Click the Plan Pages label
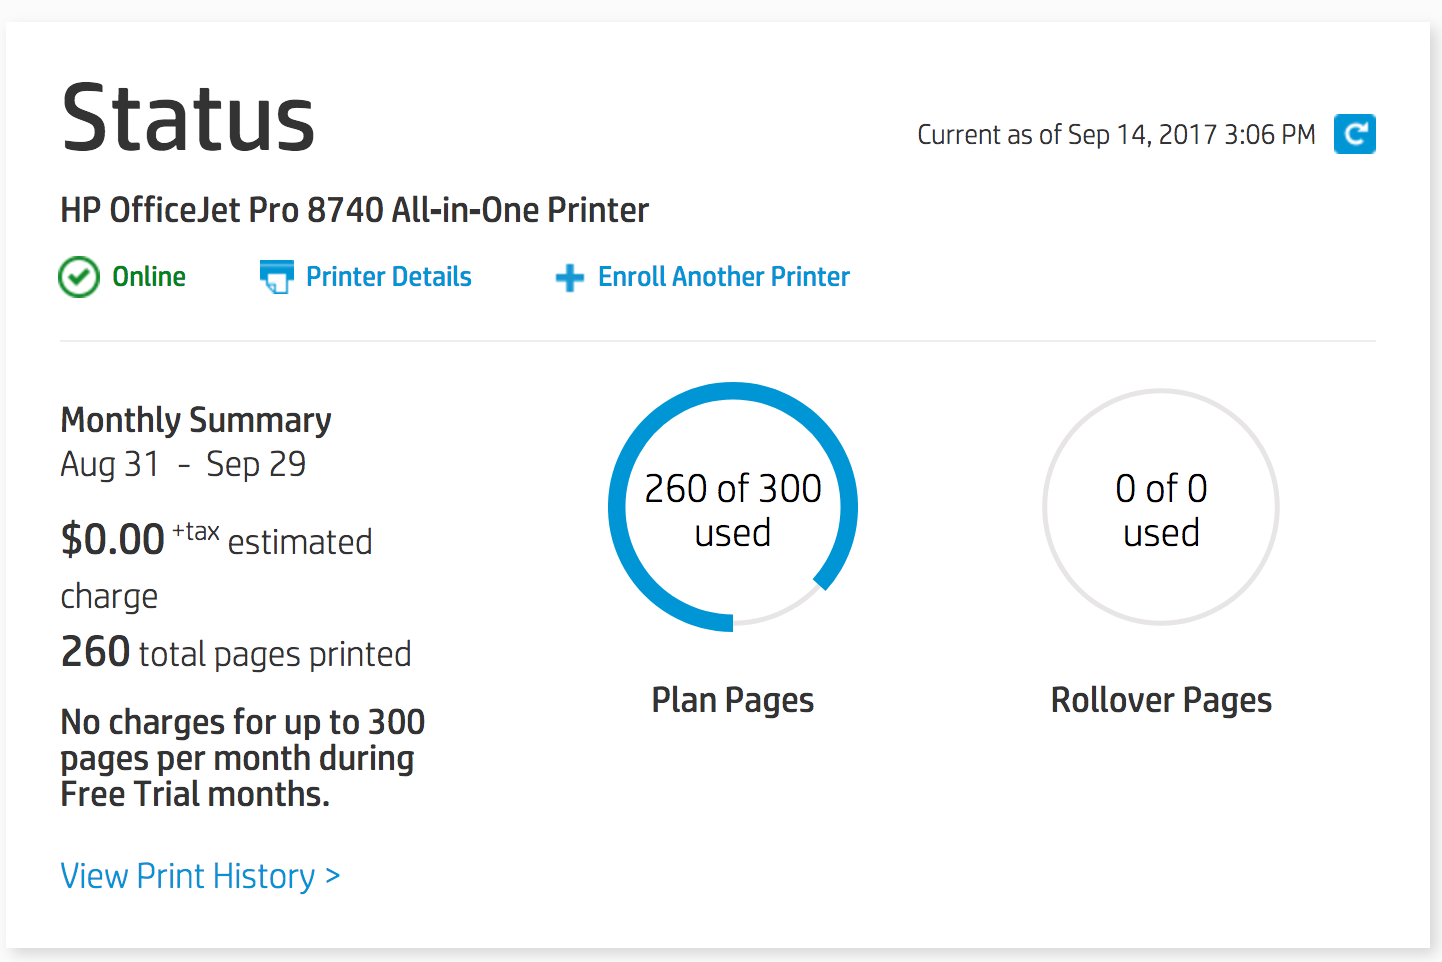The image size is (1442, 962). [733, 701]
